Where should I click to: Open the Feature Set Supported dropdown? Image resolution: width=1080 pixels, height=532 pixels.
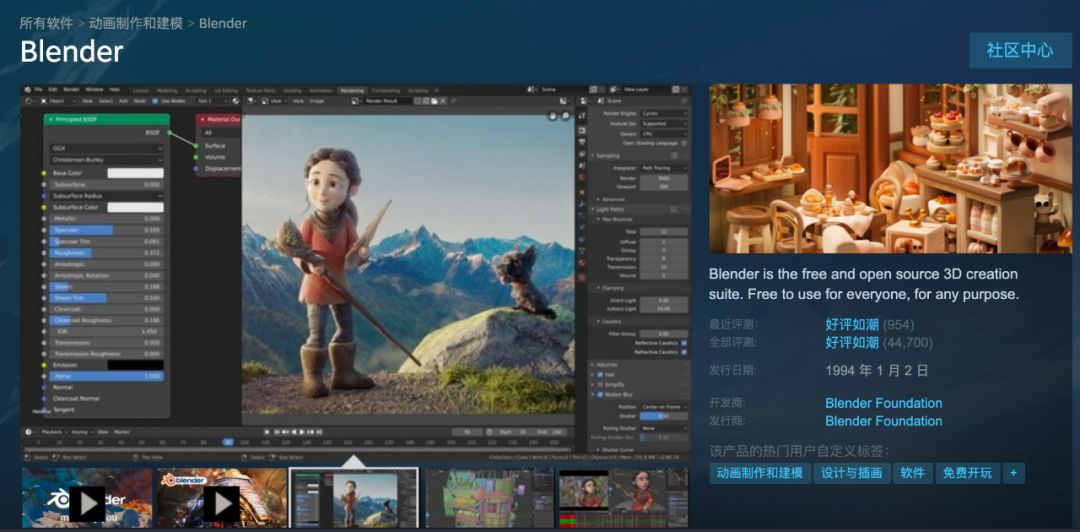664,123
